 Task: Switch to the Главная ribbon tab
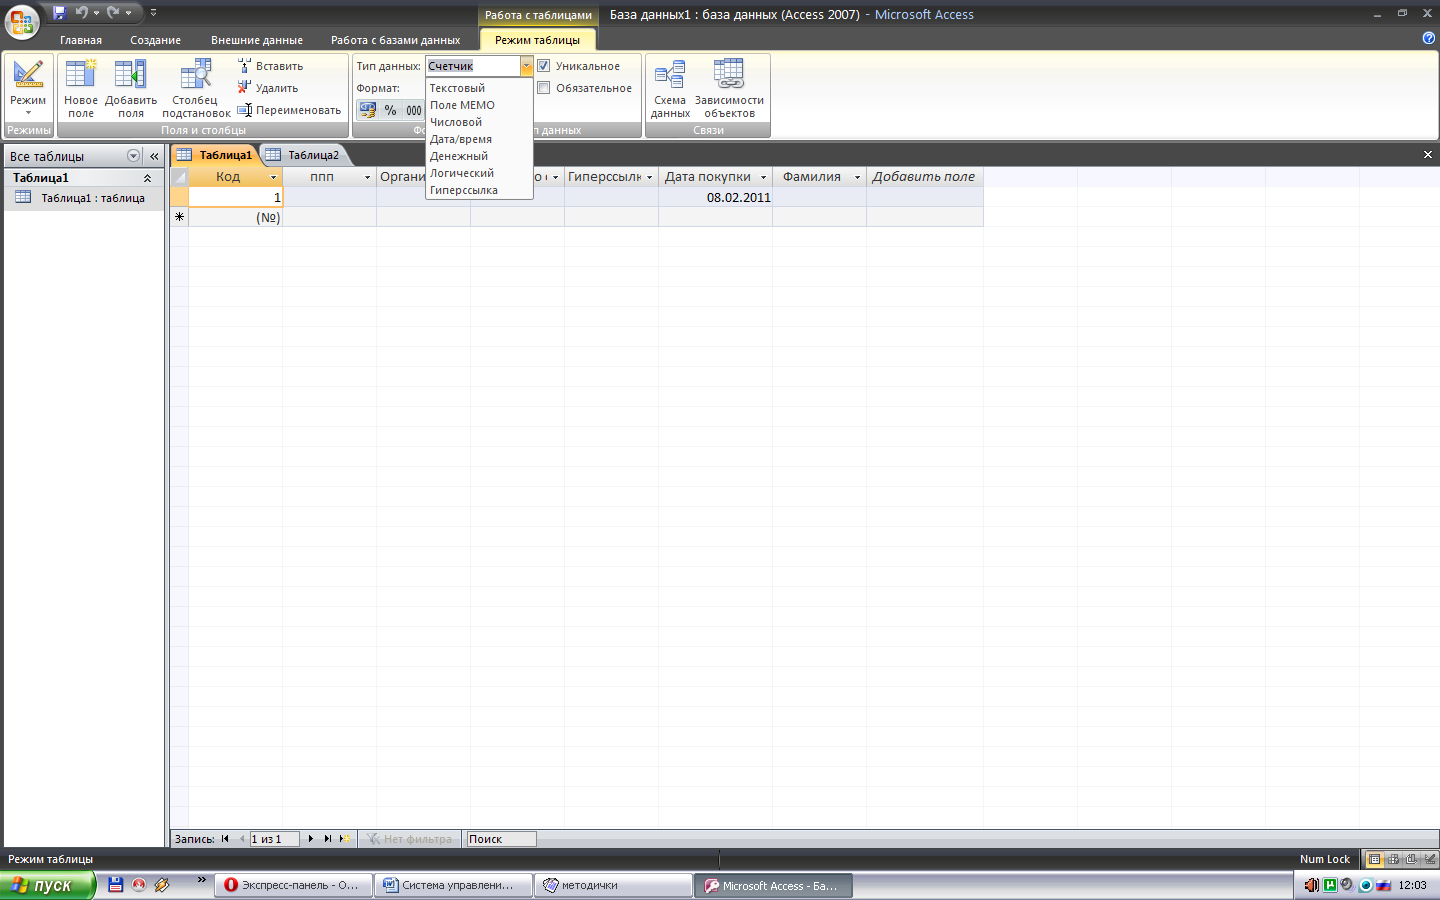pos(80,40)
